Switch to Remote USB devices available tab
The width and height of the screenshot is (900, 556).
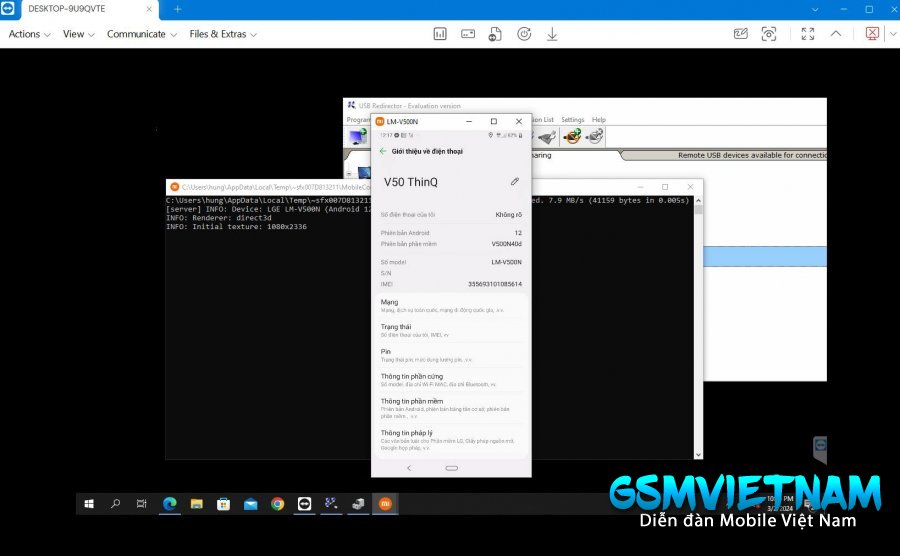[725, 155]
